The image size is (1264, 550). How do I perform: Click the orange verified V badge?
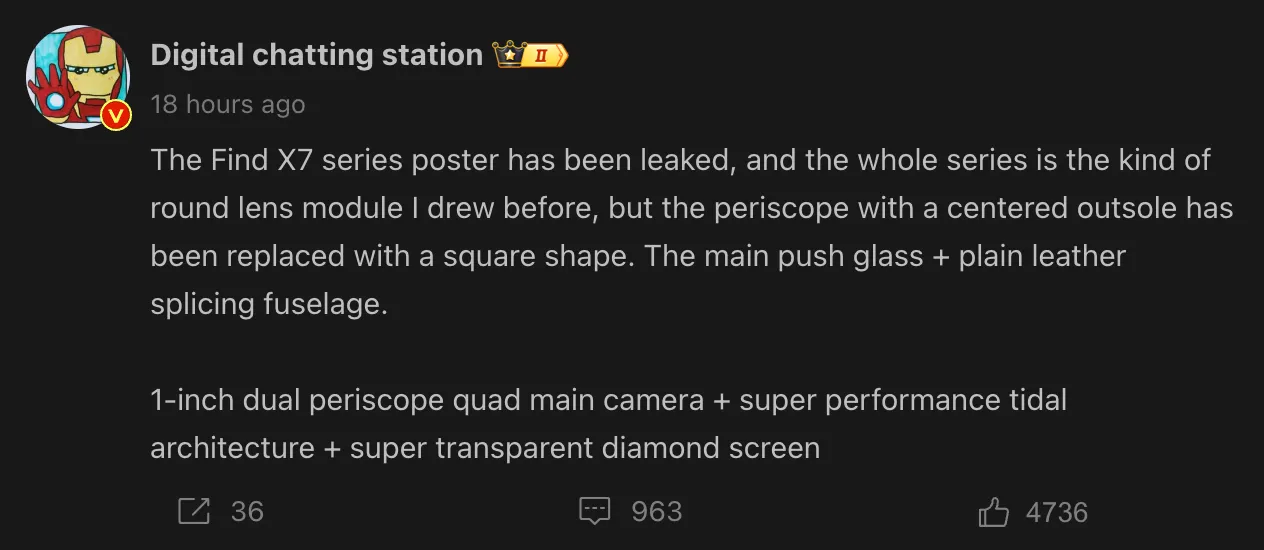point(116,116)
